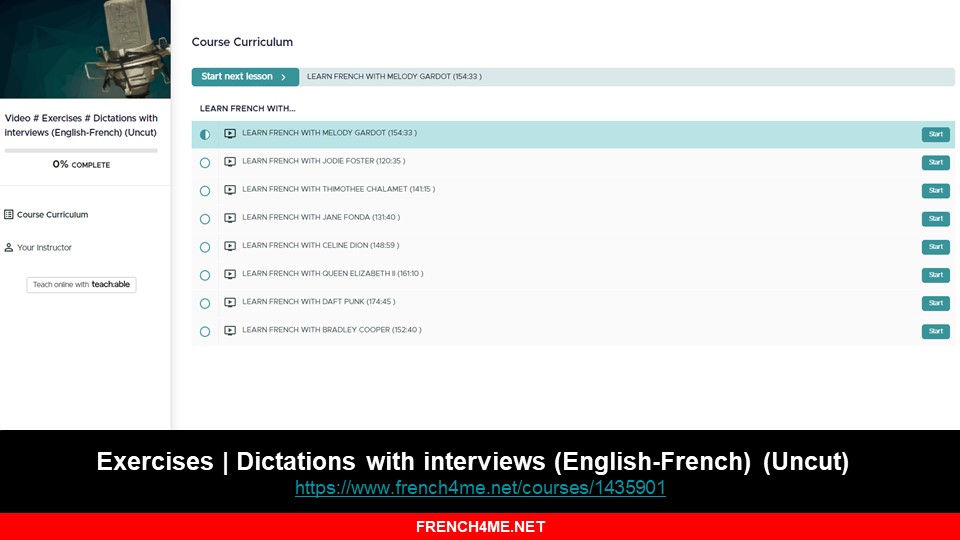Start the Celine Dion lesson
Image resolution: width=960 pixels, height=540 pixels.
pos(935,247)
